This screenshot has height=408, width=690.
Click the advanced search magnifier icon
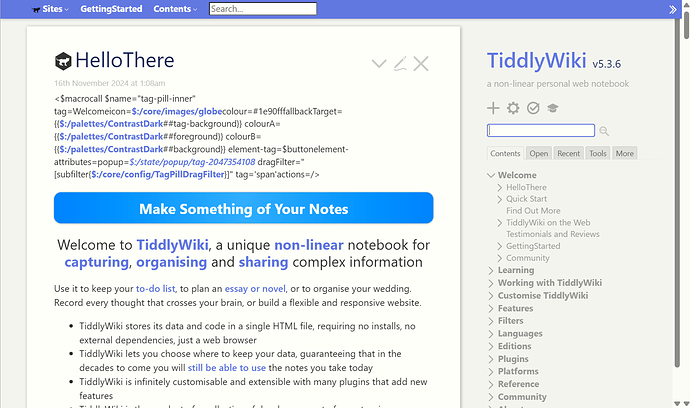[x=604, y=131]
